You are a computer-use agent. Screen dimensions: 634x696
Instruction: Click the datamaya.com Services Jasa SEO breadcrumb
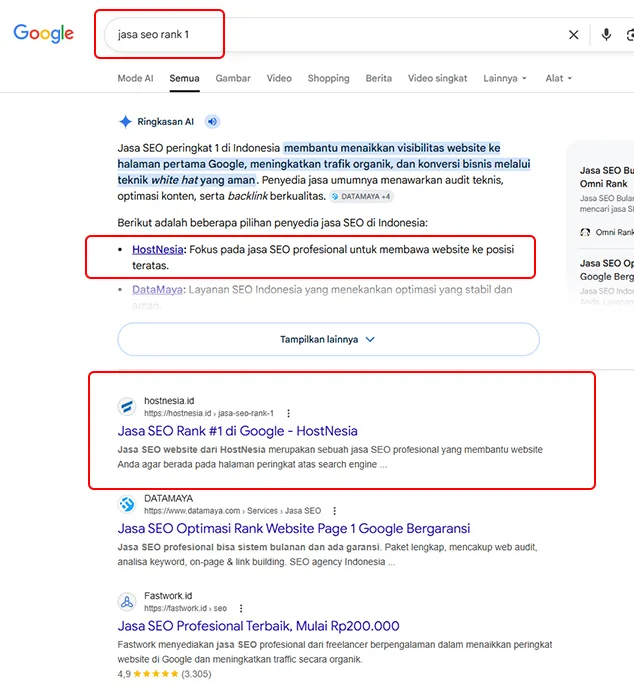[232, 511]
